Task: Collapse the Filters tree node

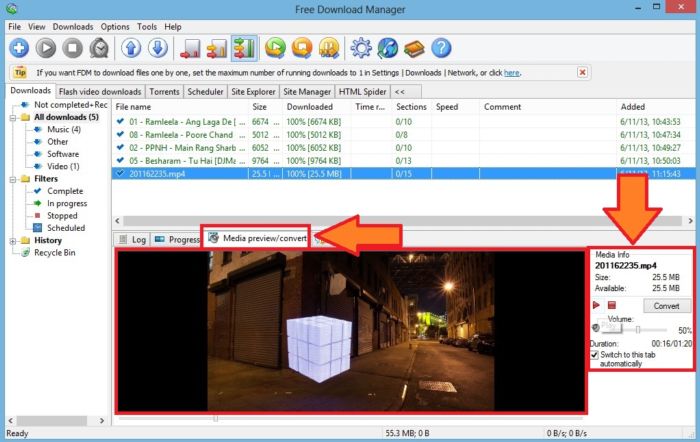Action: 13,179
